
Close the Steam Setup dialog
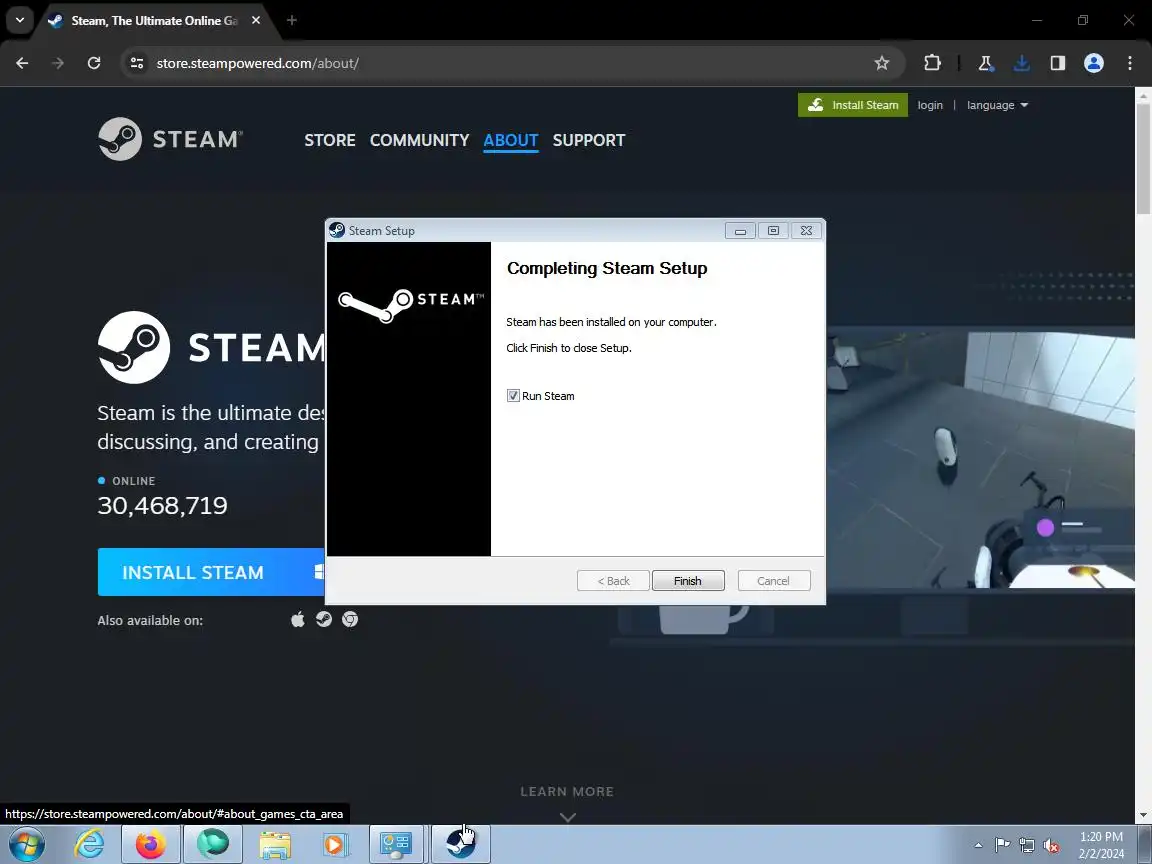(x=806, y=231)
